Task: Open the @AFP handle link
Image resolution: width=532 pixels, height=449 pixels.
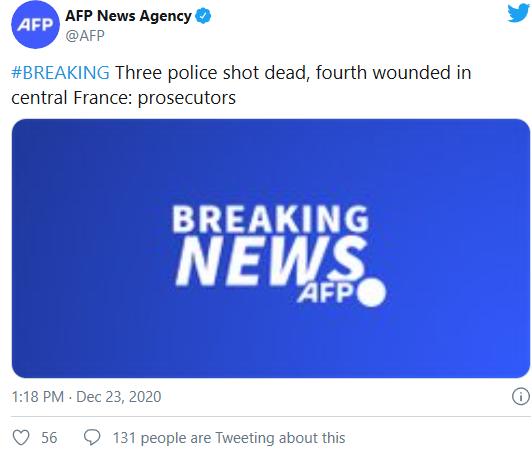Action: click(85, 35)
